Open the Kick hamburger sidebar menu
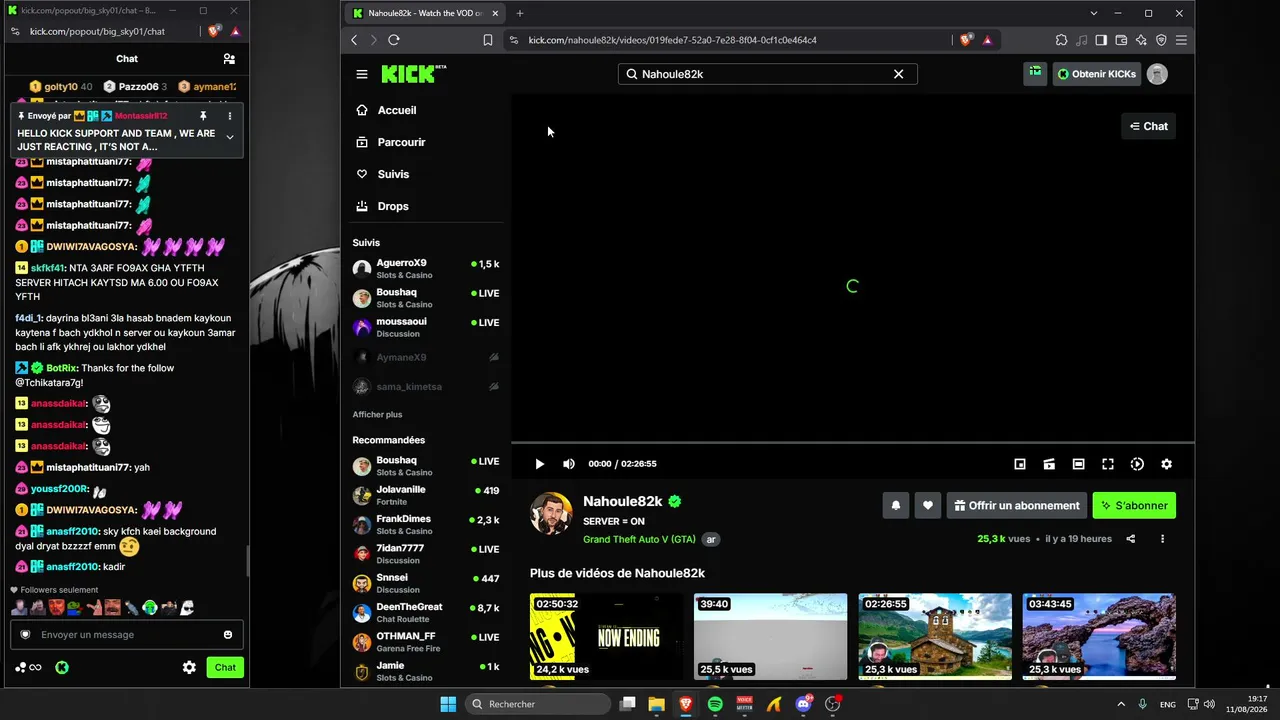The height and width of the screenshot is (720, 1280). 362,74
